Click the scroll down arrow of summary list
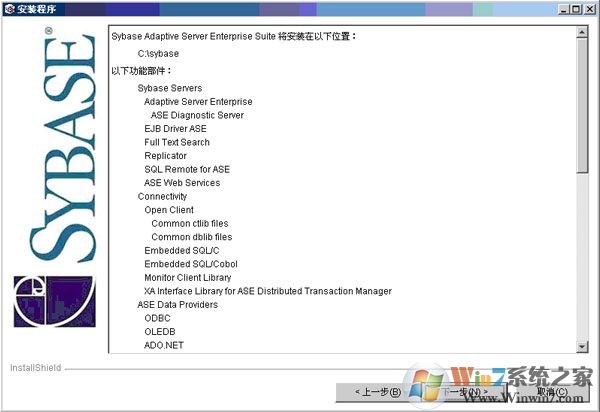The width and height of the screenshot is (600, 412). [x=582, y=347]
